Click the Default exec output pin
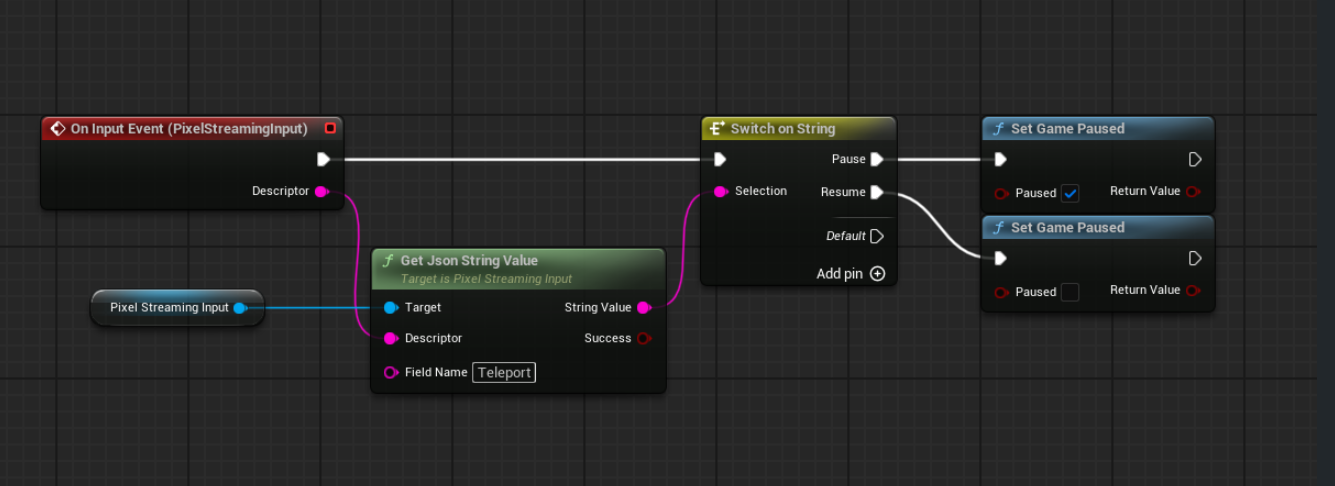 click(877, 236)
